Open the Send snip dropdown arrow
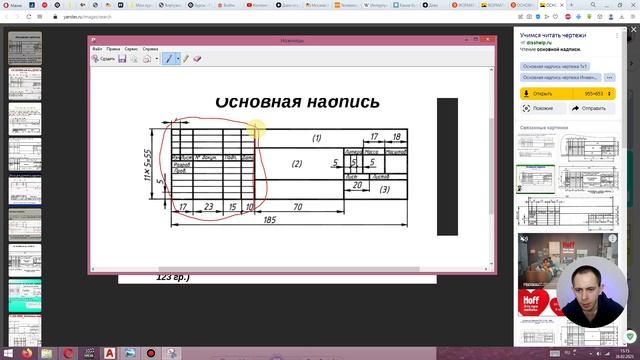 tap(157, 59)
